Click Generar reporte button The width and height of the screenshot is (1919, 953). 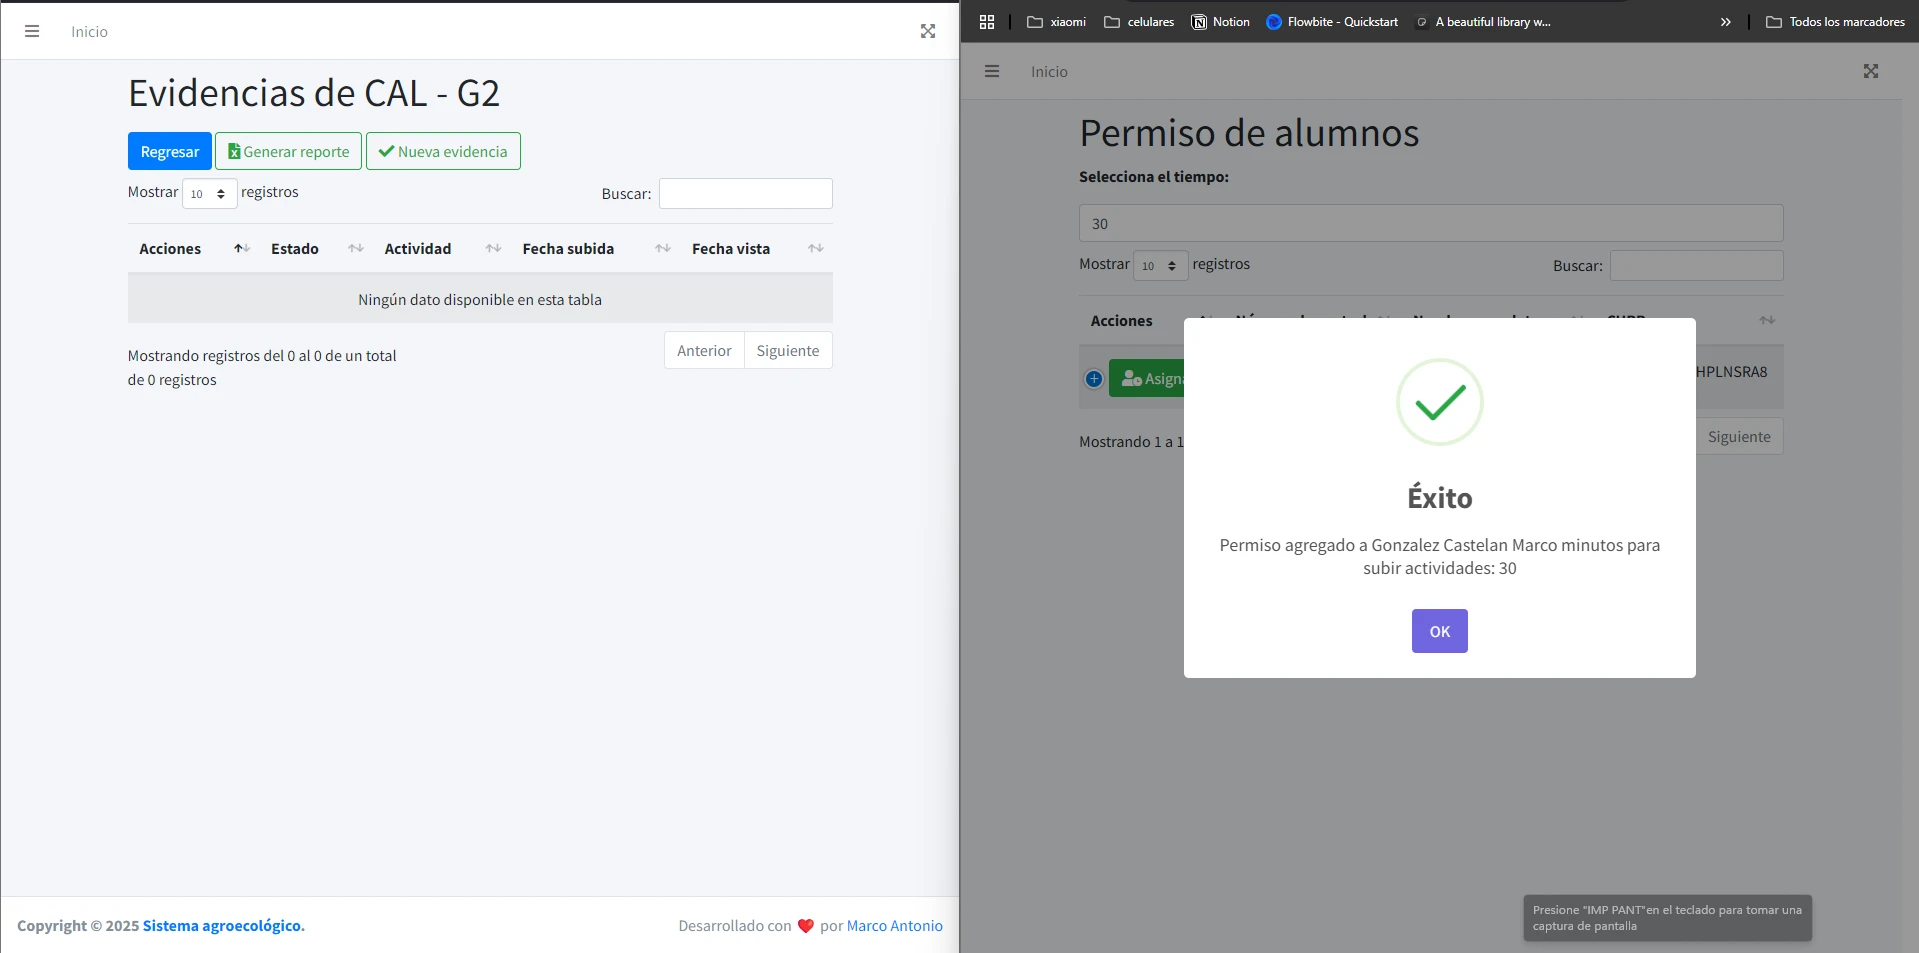click(x=288, y=151)
